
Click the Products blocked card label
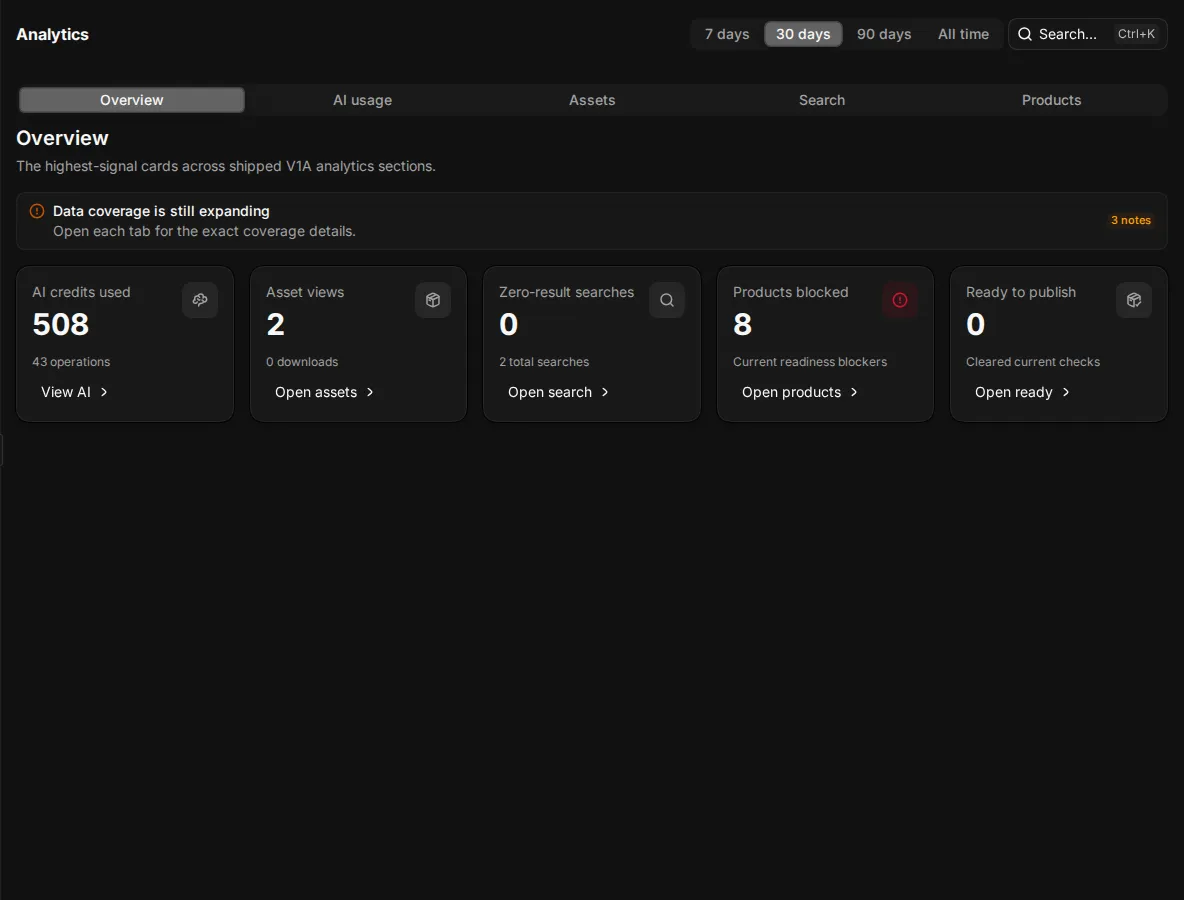point(790,292)
